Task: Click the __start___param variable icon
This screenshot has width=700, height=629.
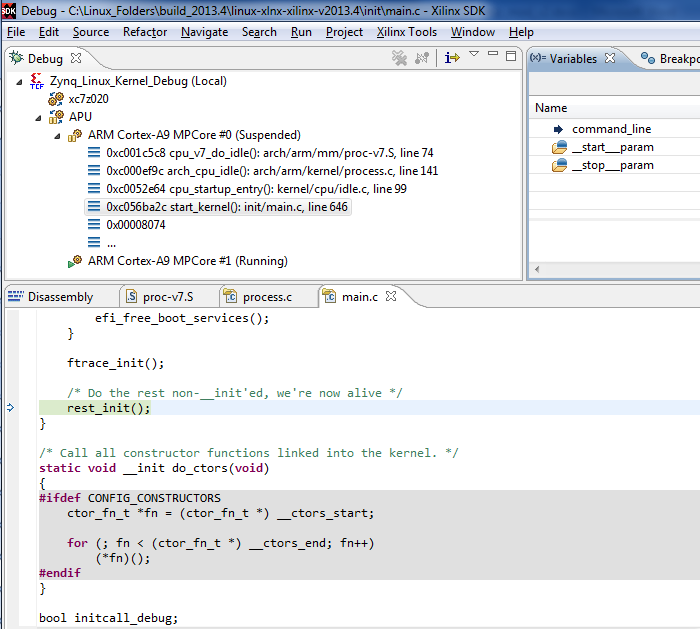Action: [559, 147]
